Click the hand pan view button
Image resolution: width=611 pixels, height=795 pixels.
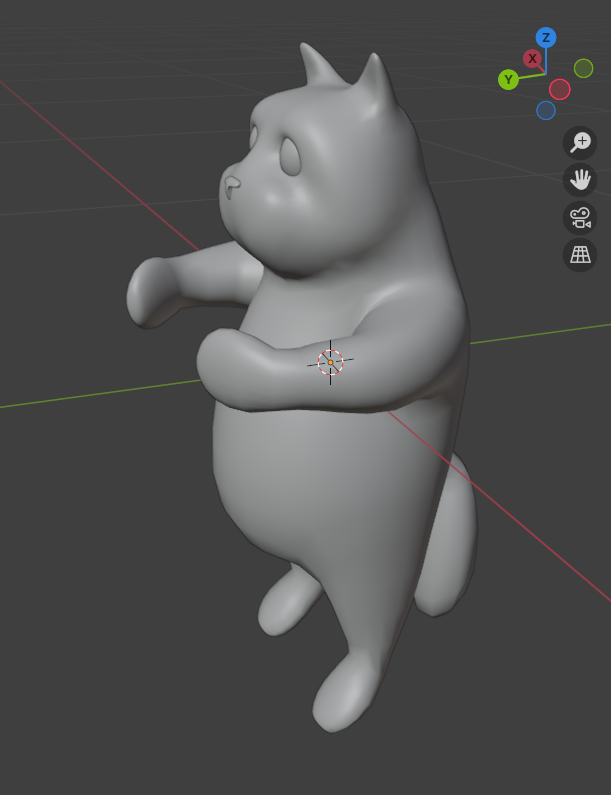580,180
